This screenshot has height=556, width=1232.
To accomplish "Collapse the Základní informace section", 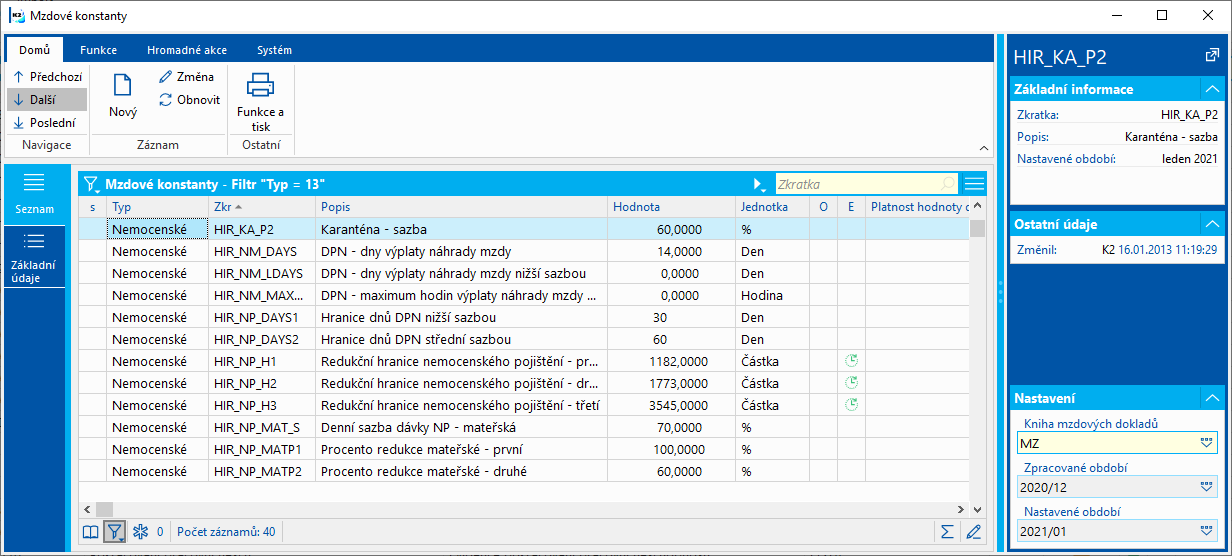I will pyautogui.click(x=1212, y=89).
